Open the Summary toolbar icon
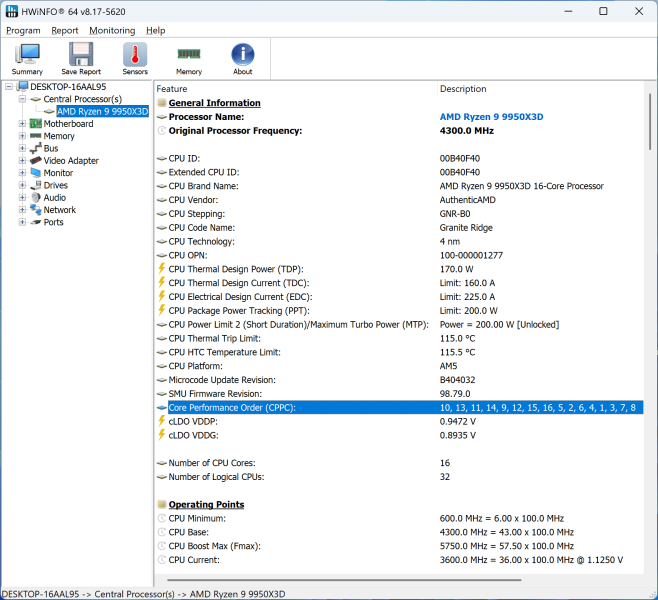 click(x=27, y=59)
